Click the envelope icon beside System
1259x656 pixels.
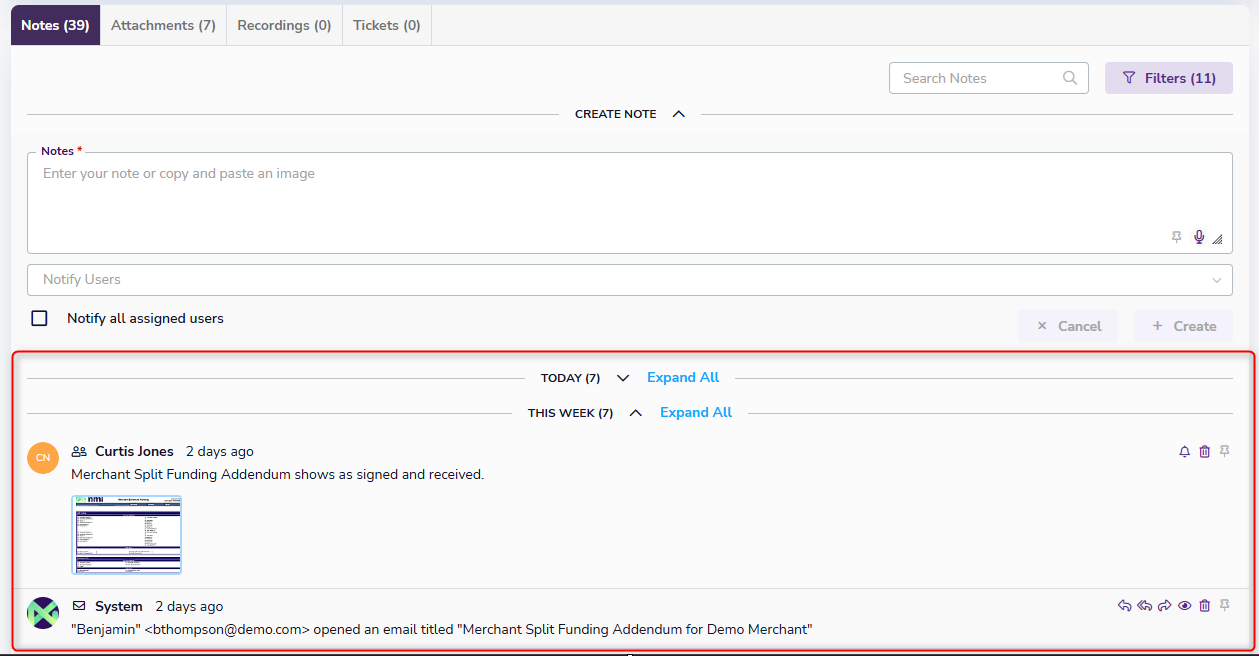coord(79,606)
